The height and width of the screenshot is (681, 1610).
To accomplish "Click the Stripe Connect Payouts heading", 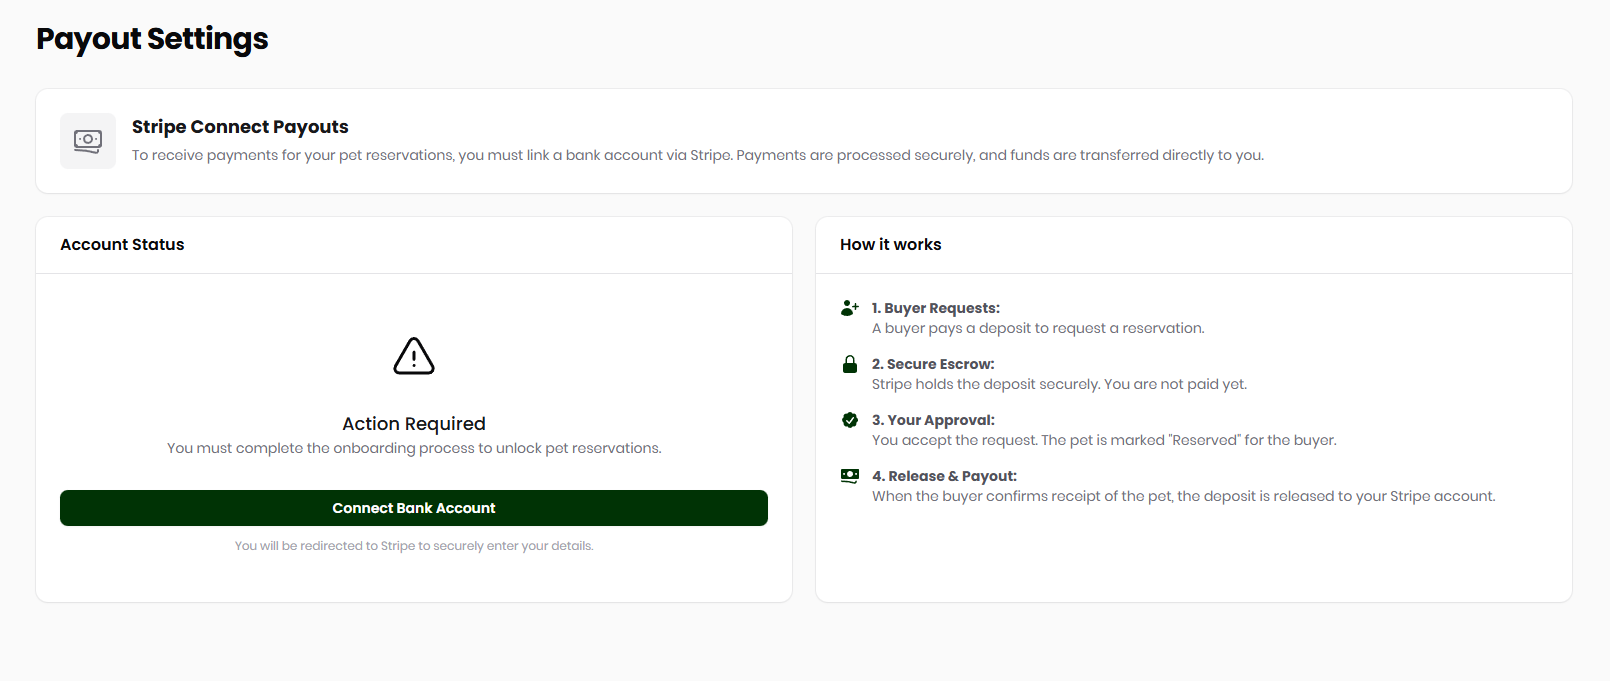I will 240,127.
